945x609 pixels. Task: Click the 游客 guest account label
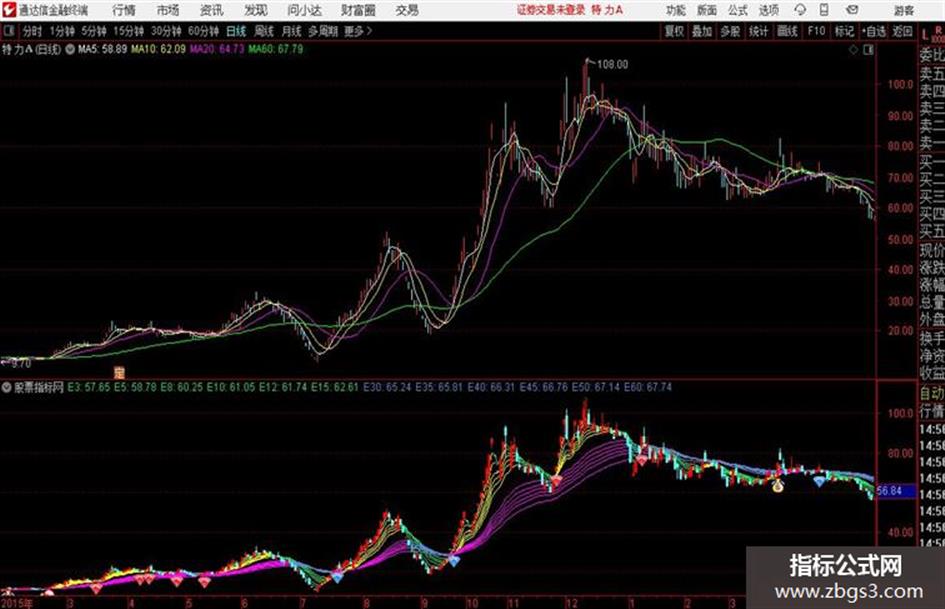[x=904, y=10]
